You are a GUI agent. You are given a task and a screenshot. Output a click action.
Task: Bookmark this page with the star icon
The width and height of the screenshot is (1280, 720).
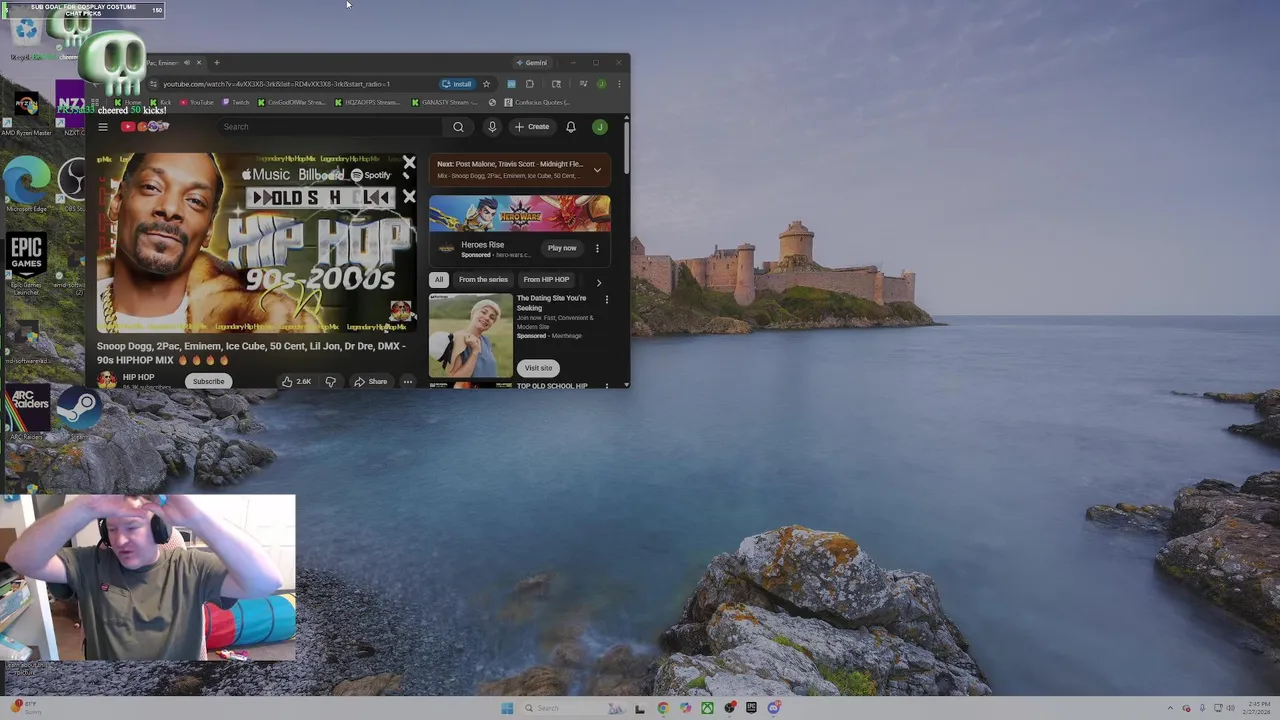click(x=487, y=84)
